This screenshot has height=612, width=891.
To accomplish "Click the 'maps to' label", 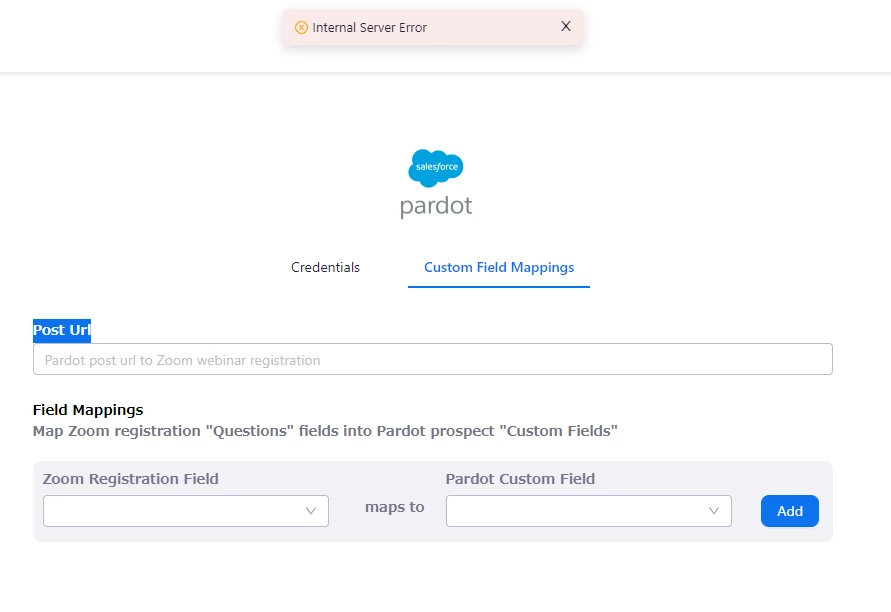I will (394, 507).
